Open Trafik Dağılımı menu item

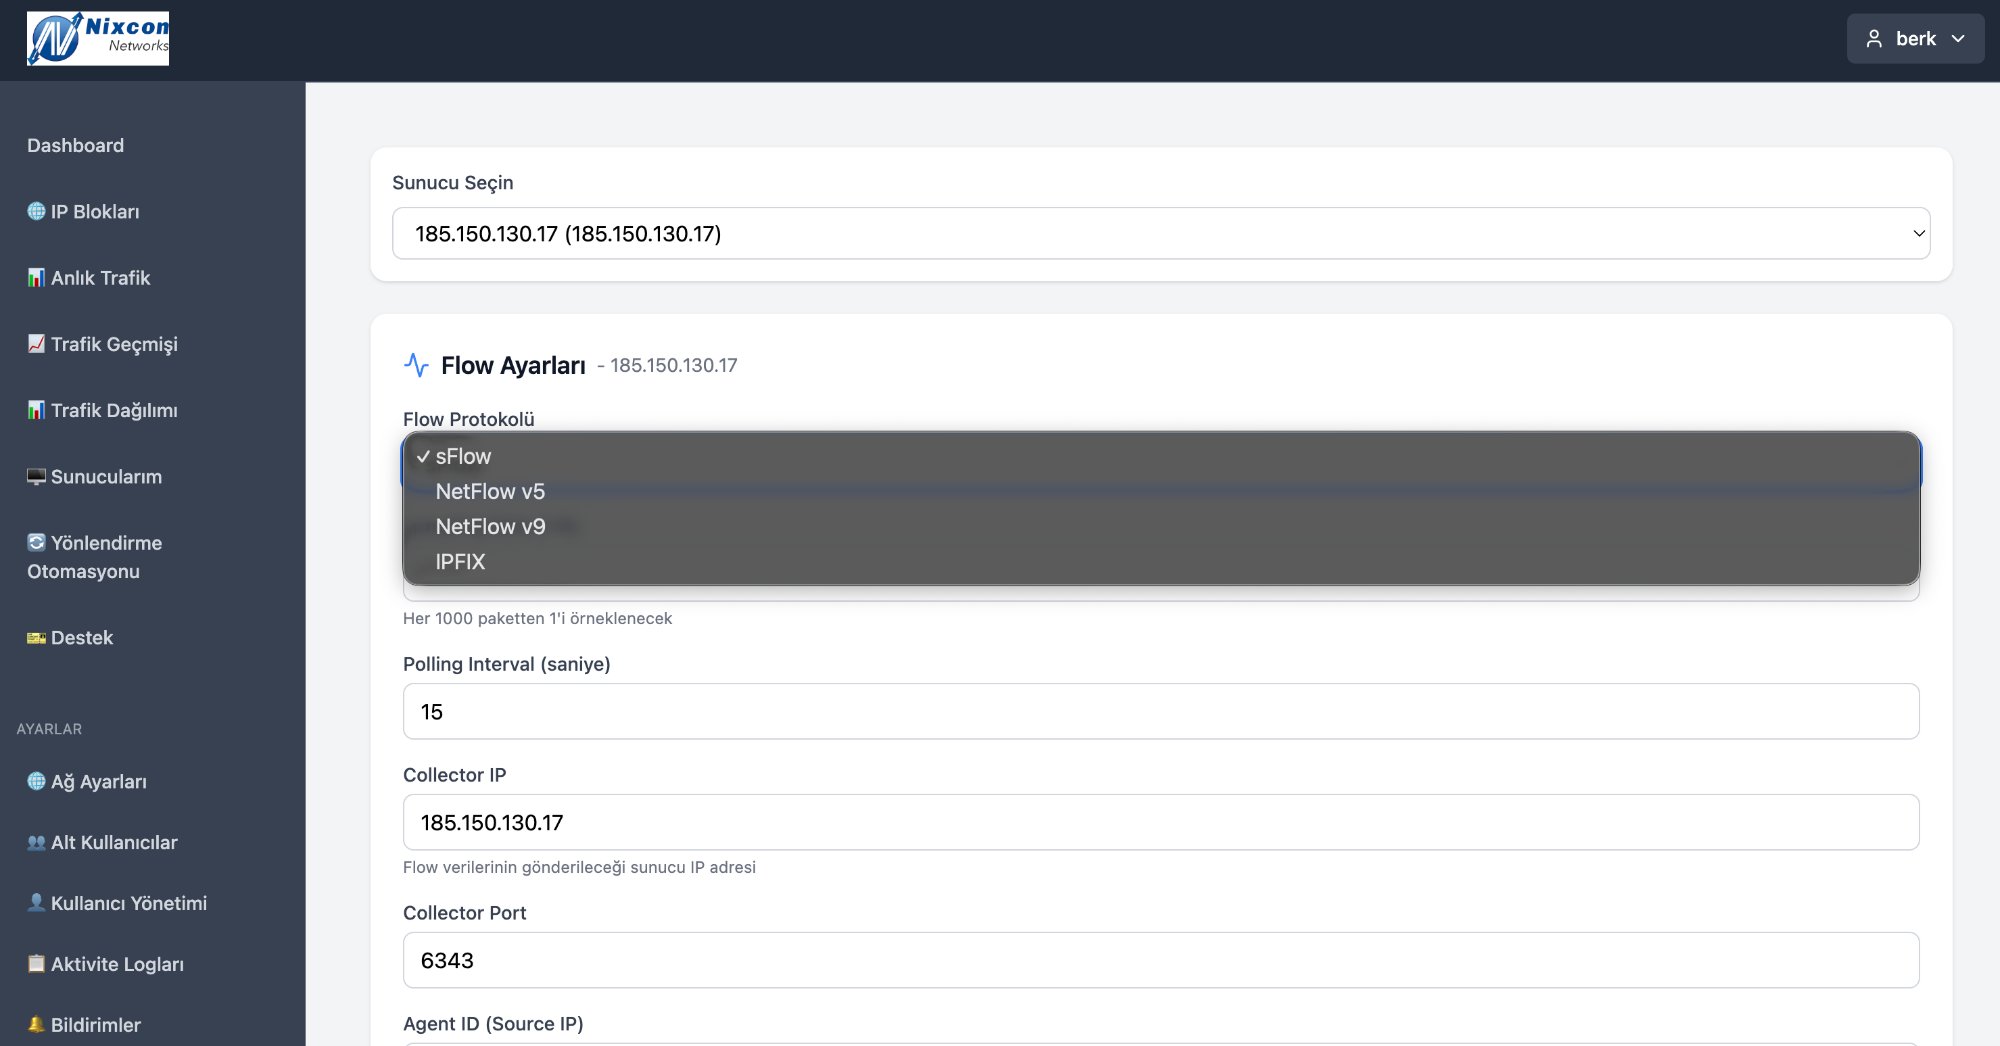114,410
